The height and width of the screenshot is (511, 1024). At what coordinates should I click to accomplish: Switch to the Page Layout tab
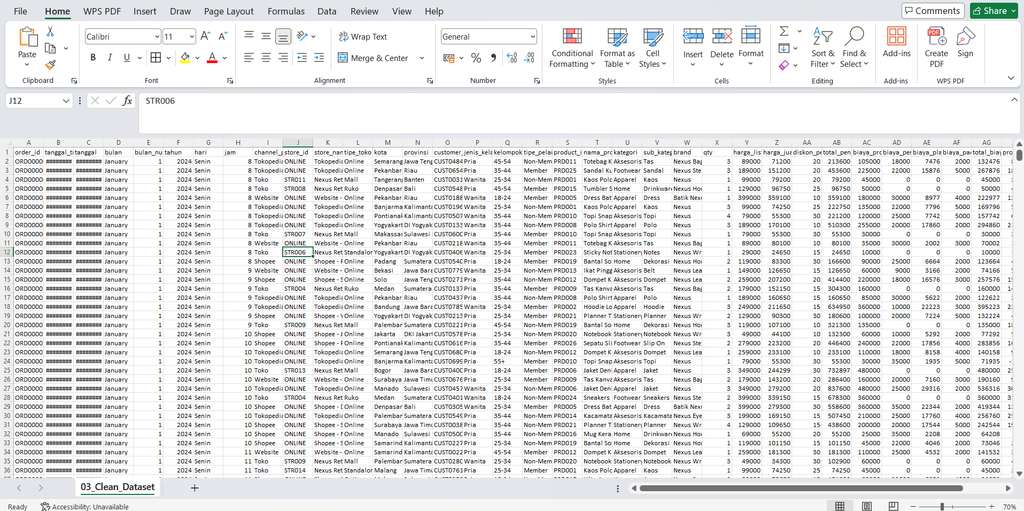tap(229, 11)
